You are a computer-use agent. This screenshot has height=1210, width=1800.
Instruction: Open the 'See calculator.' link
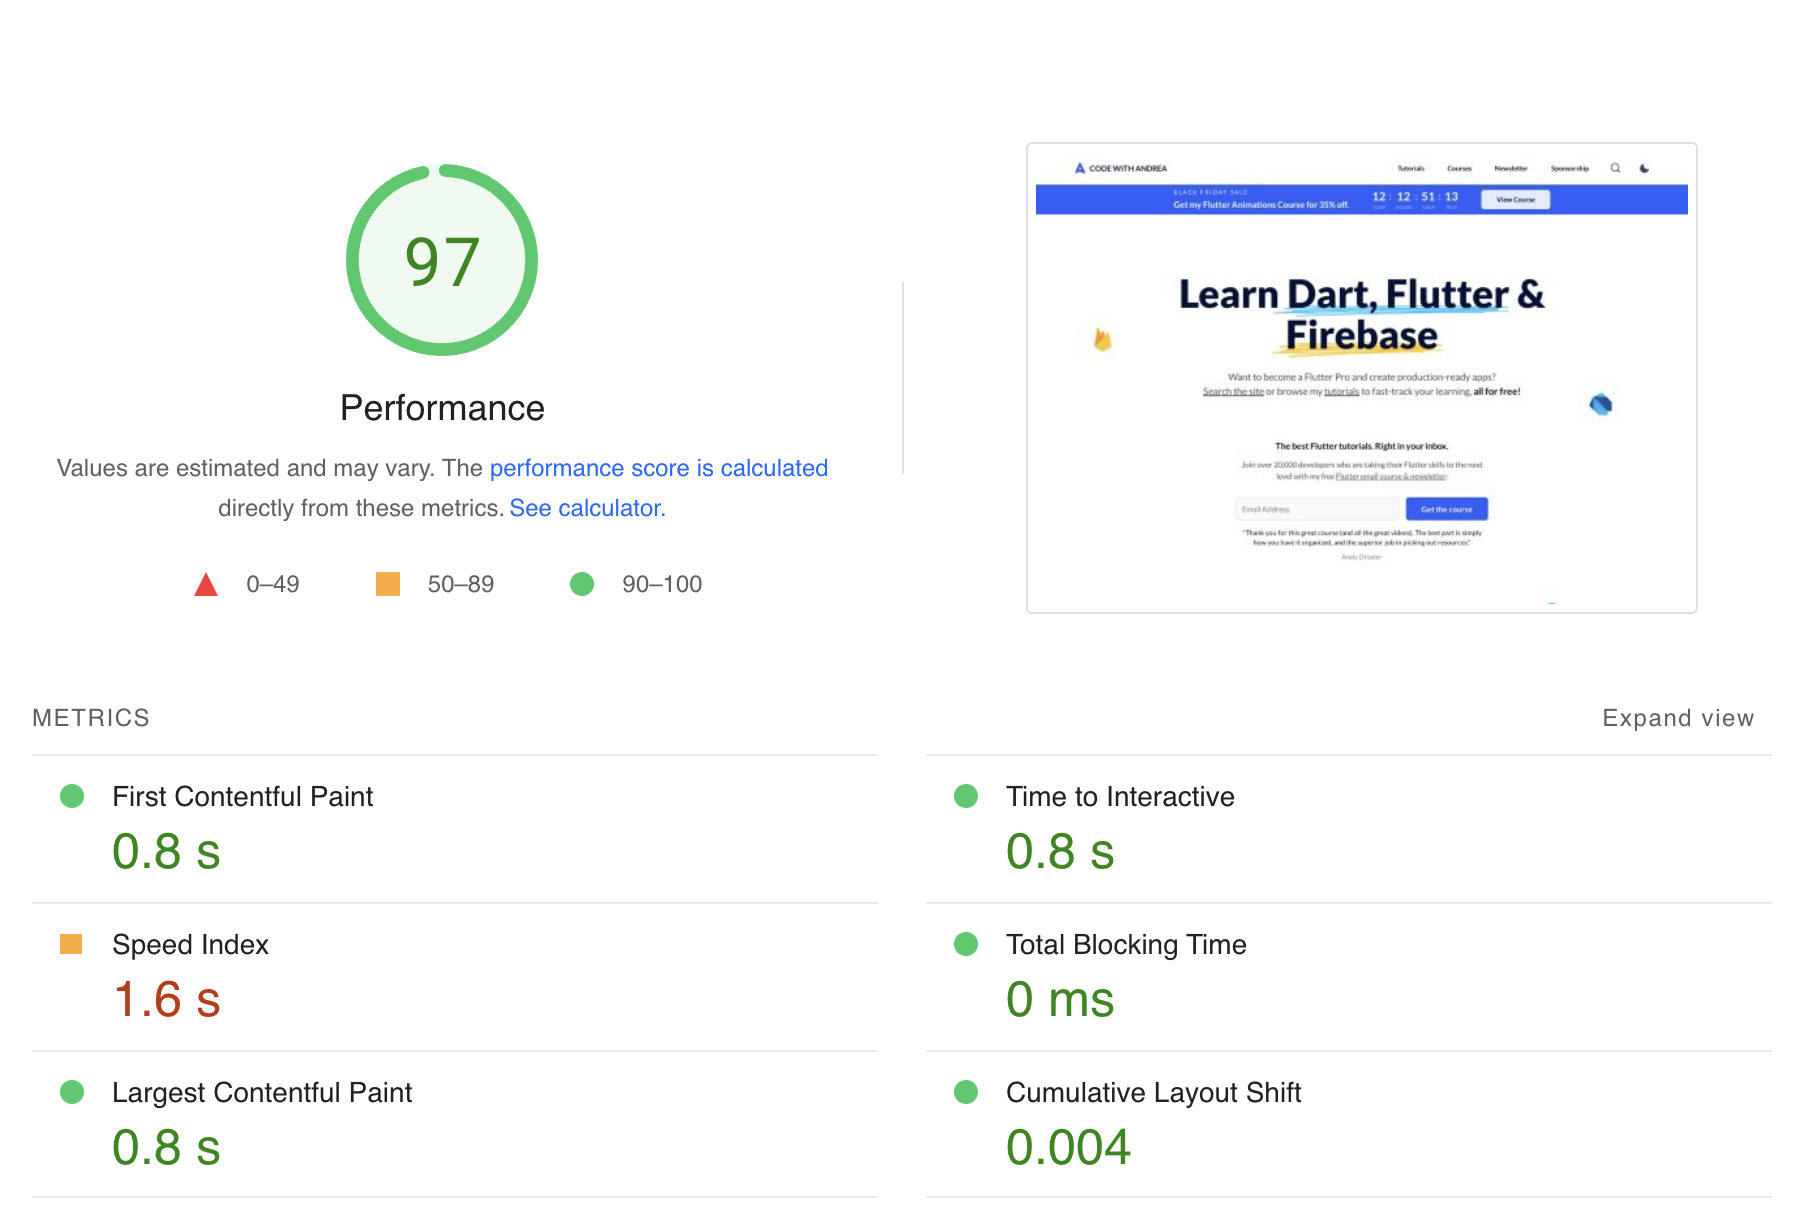click(x=587, y=508)
